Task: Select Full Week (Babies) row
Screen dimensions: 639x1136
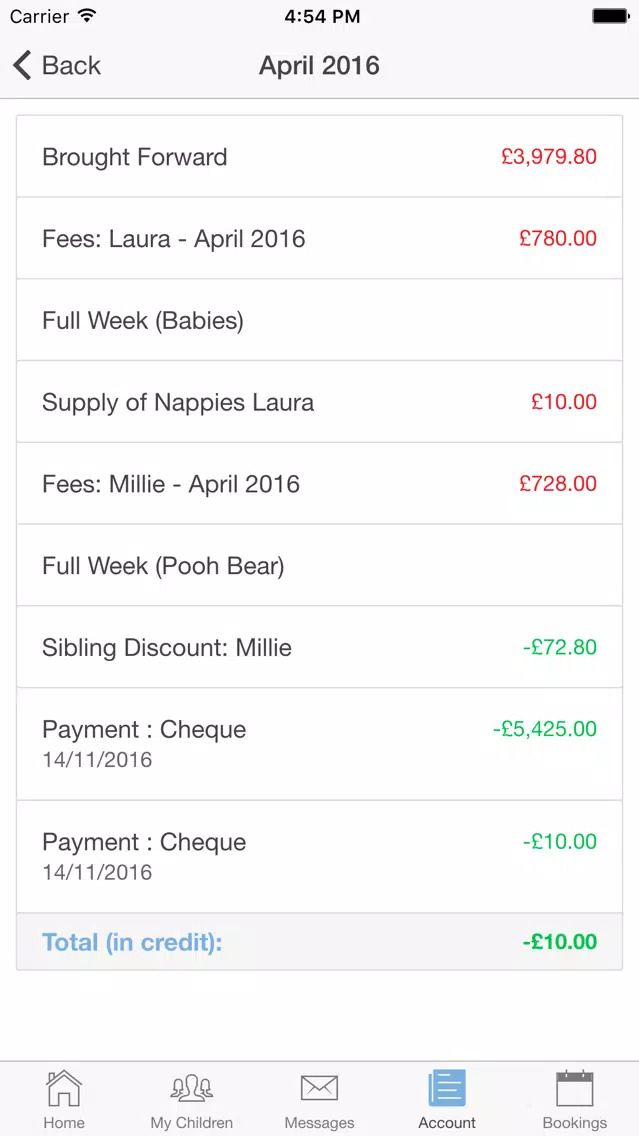Action: click(x=320, y=320)
